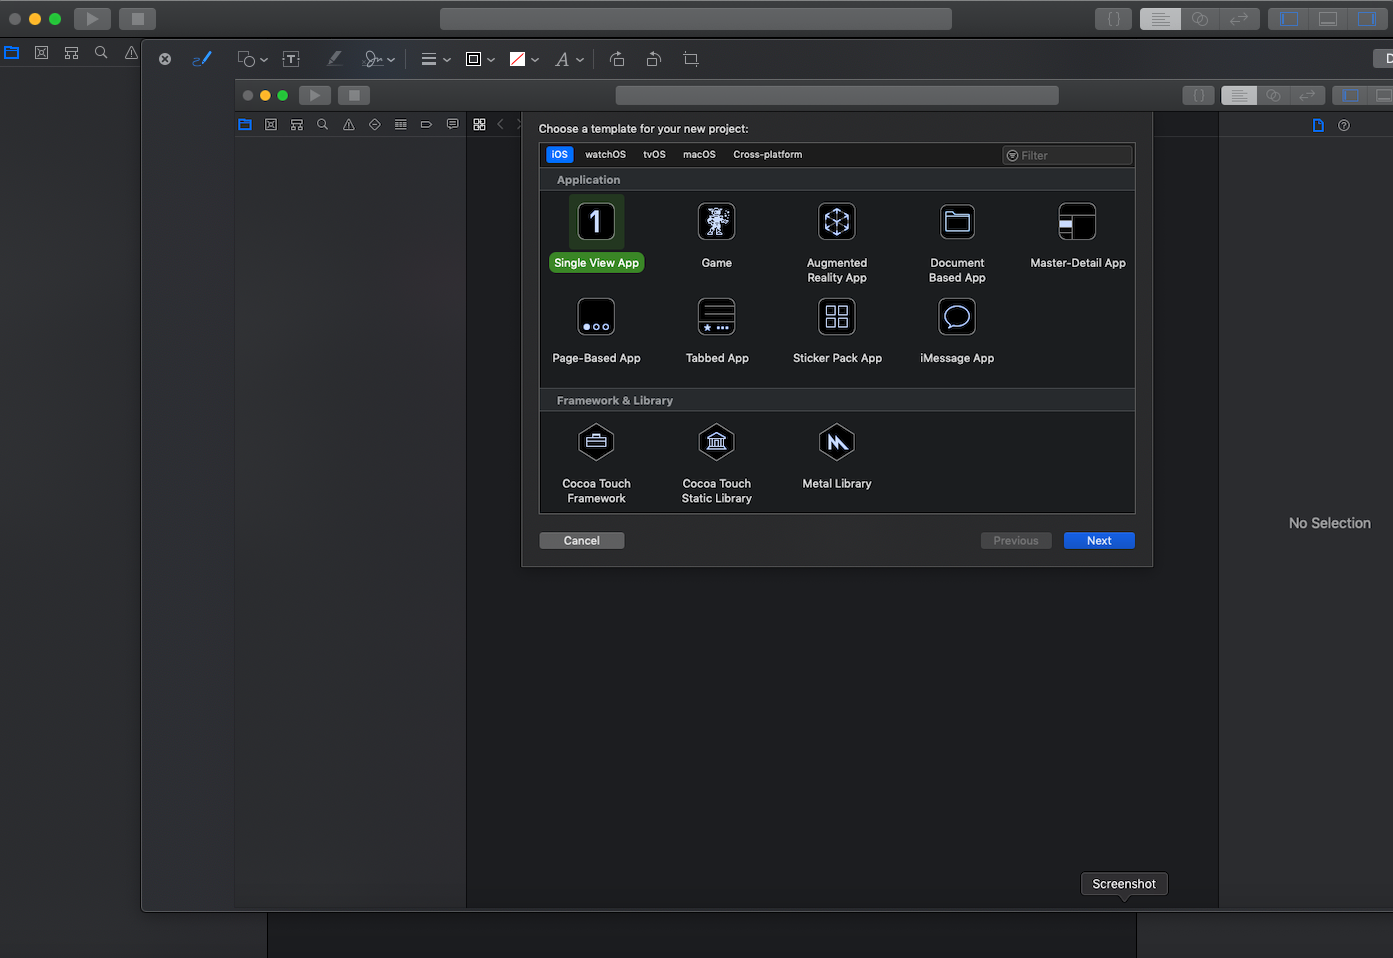
Task: Open the project navigator folder icon in outer window
Action: (x=12, y=53)
